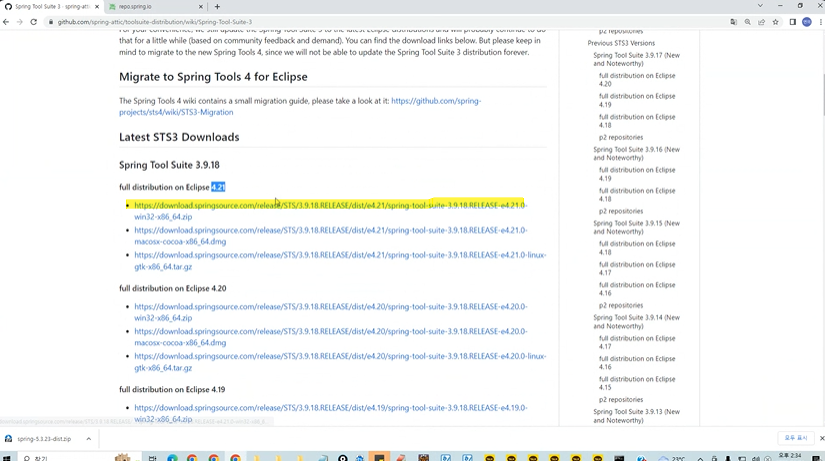Reload the GitHub wiki page
This screenshot has height=461, width=825.
[x=34, y=22]
